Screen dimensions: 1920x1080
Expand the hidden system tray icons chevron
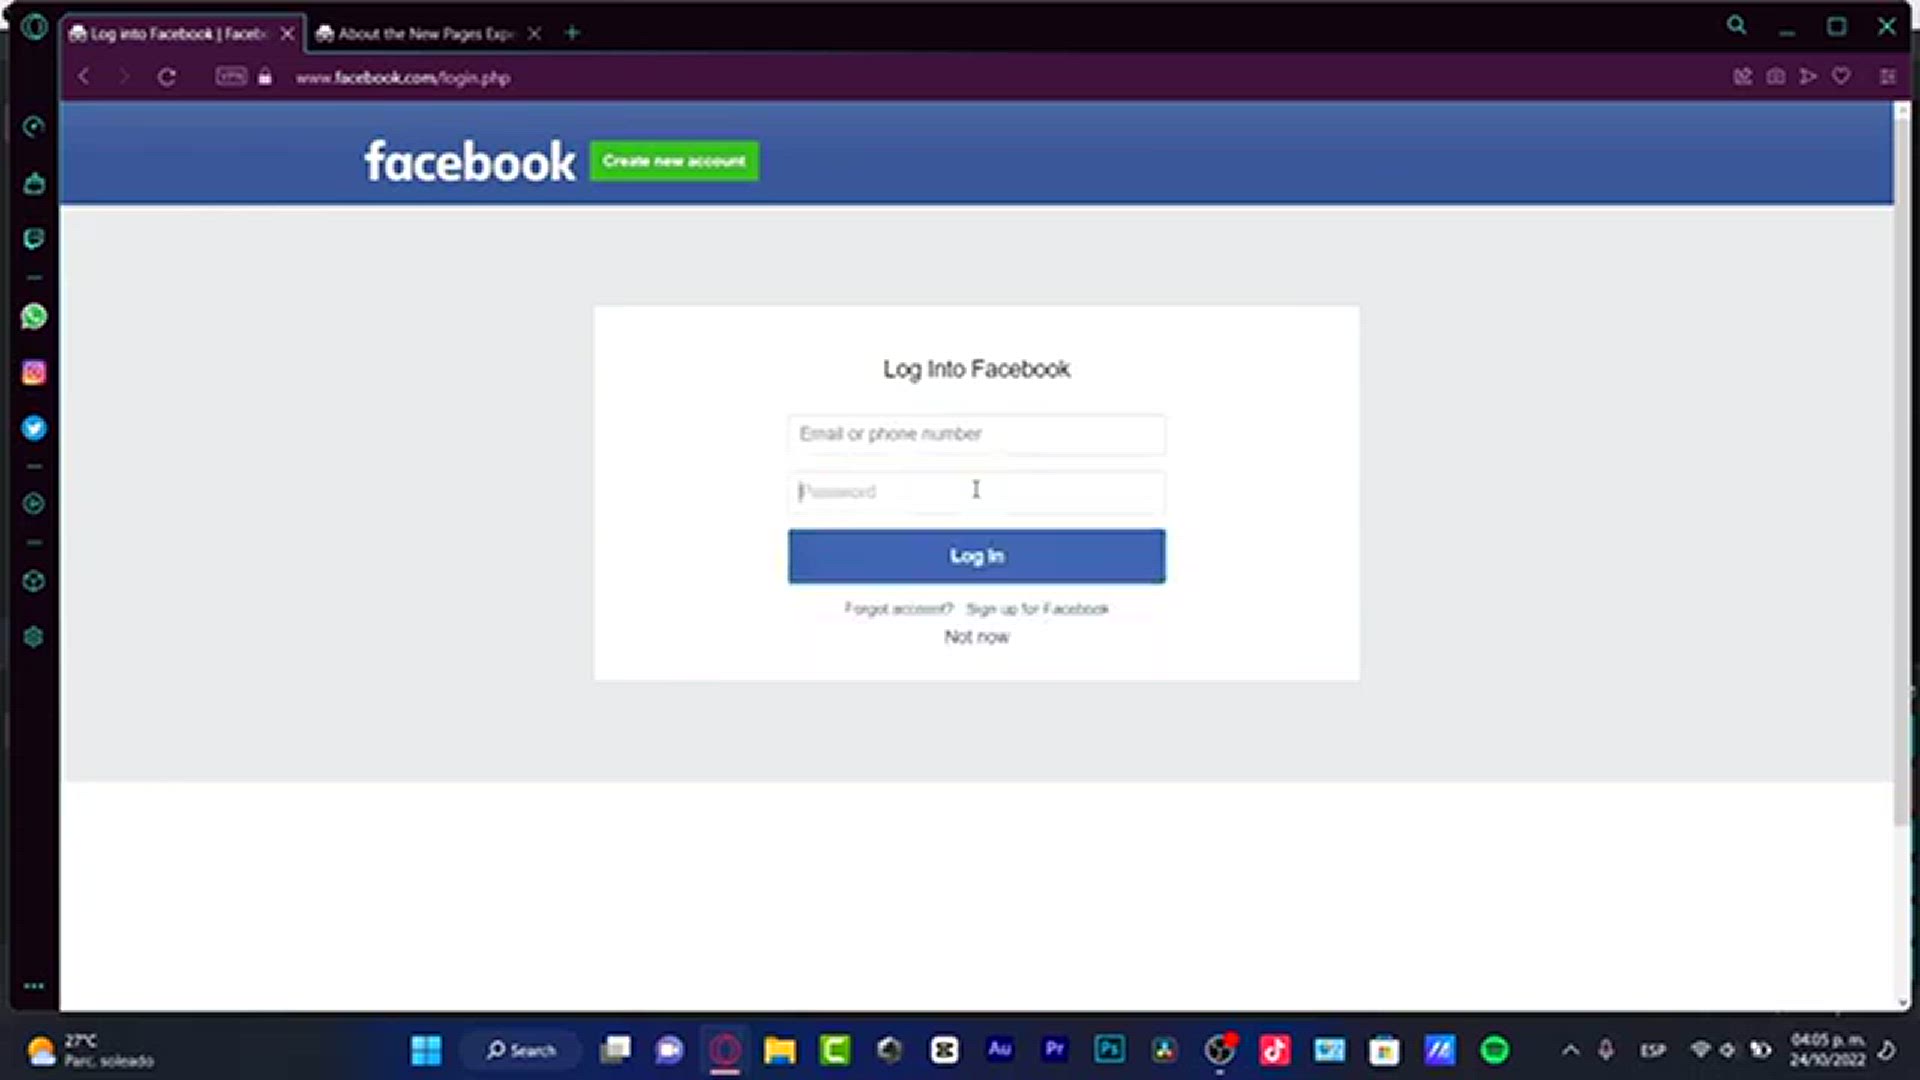coord(1570,1050)
